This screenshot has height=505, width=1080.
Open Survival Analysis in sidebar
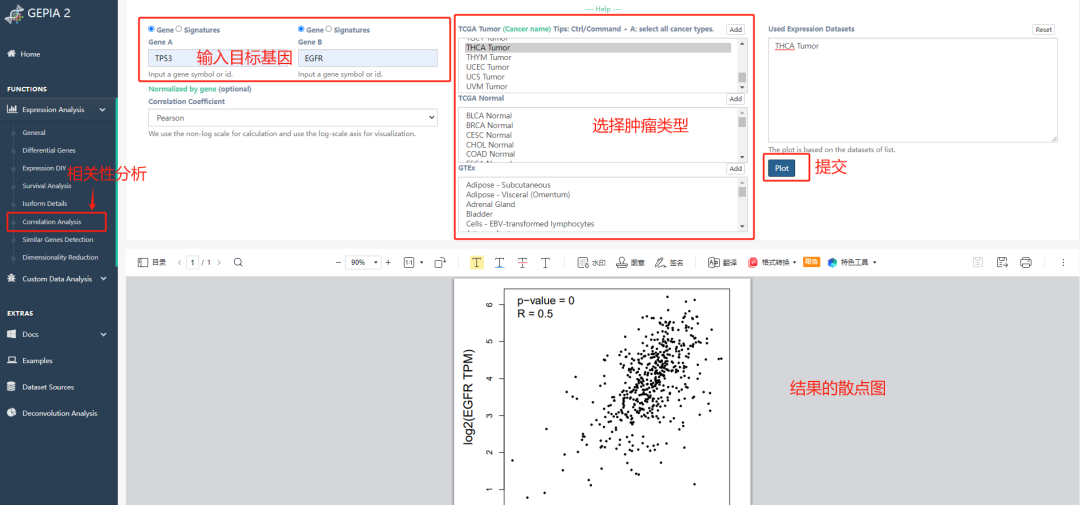coord(47,186)
